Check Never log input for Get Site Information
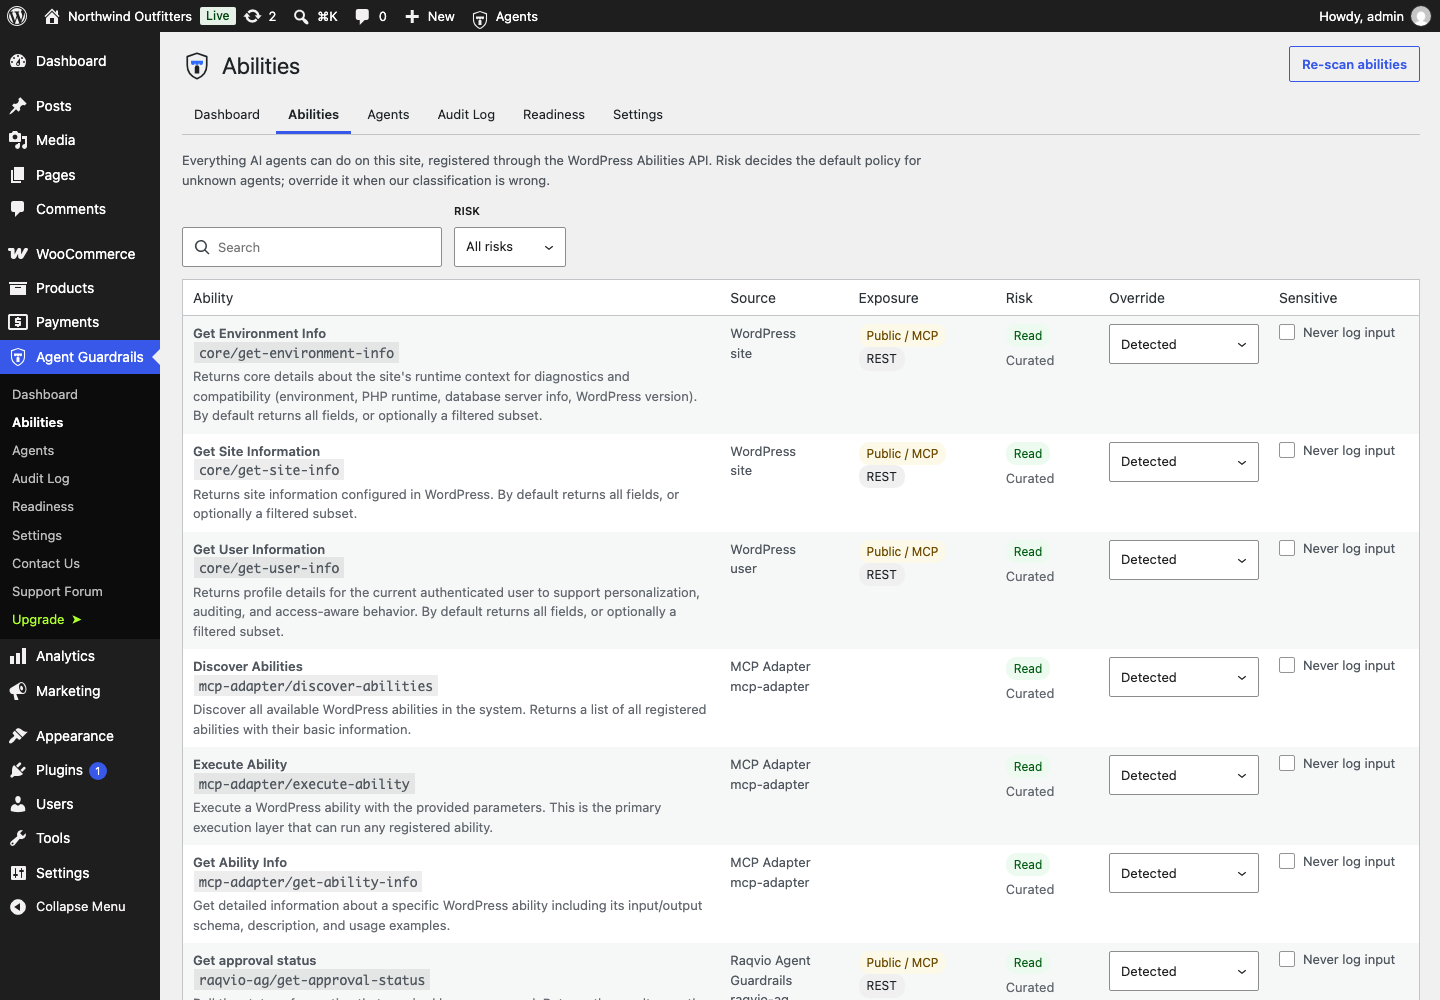This screenshot has width=1440, height=1000. (x=1287, y=450)
